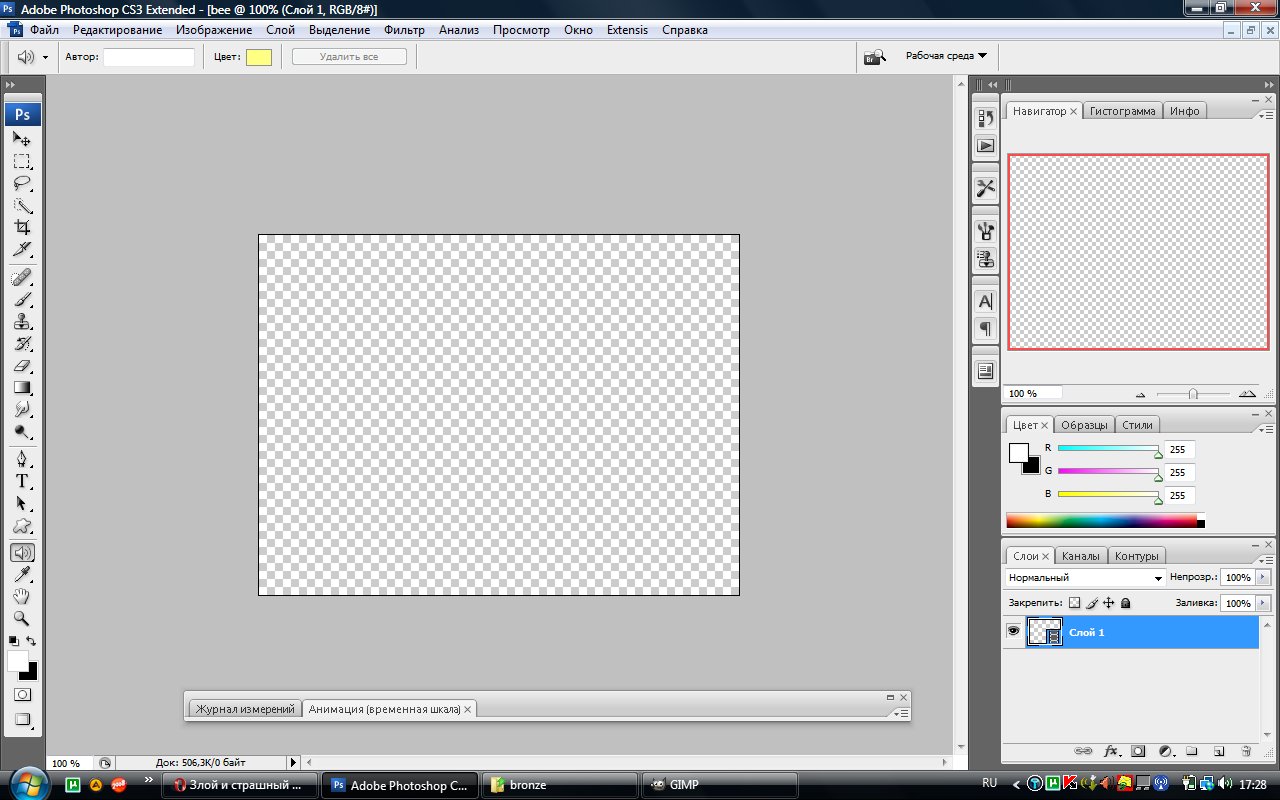The width and height of the screenshot is (1280, 800).
Task: Select the Lasso tool
Action: point(22,183)
